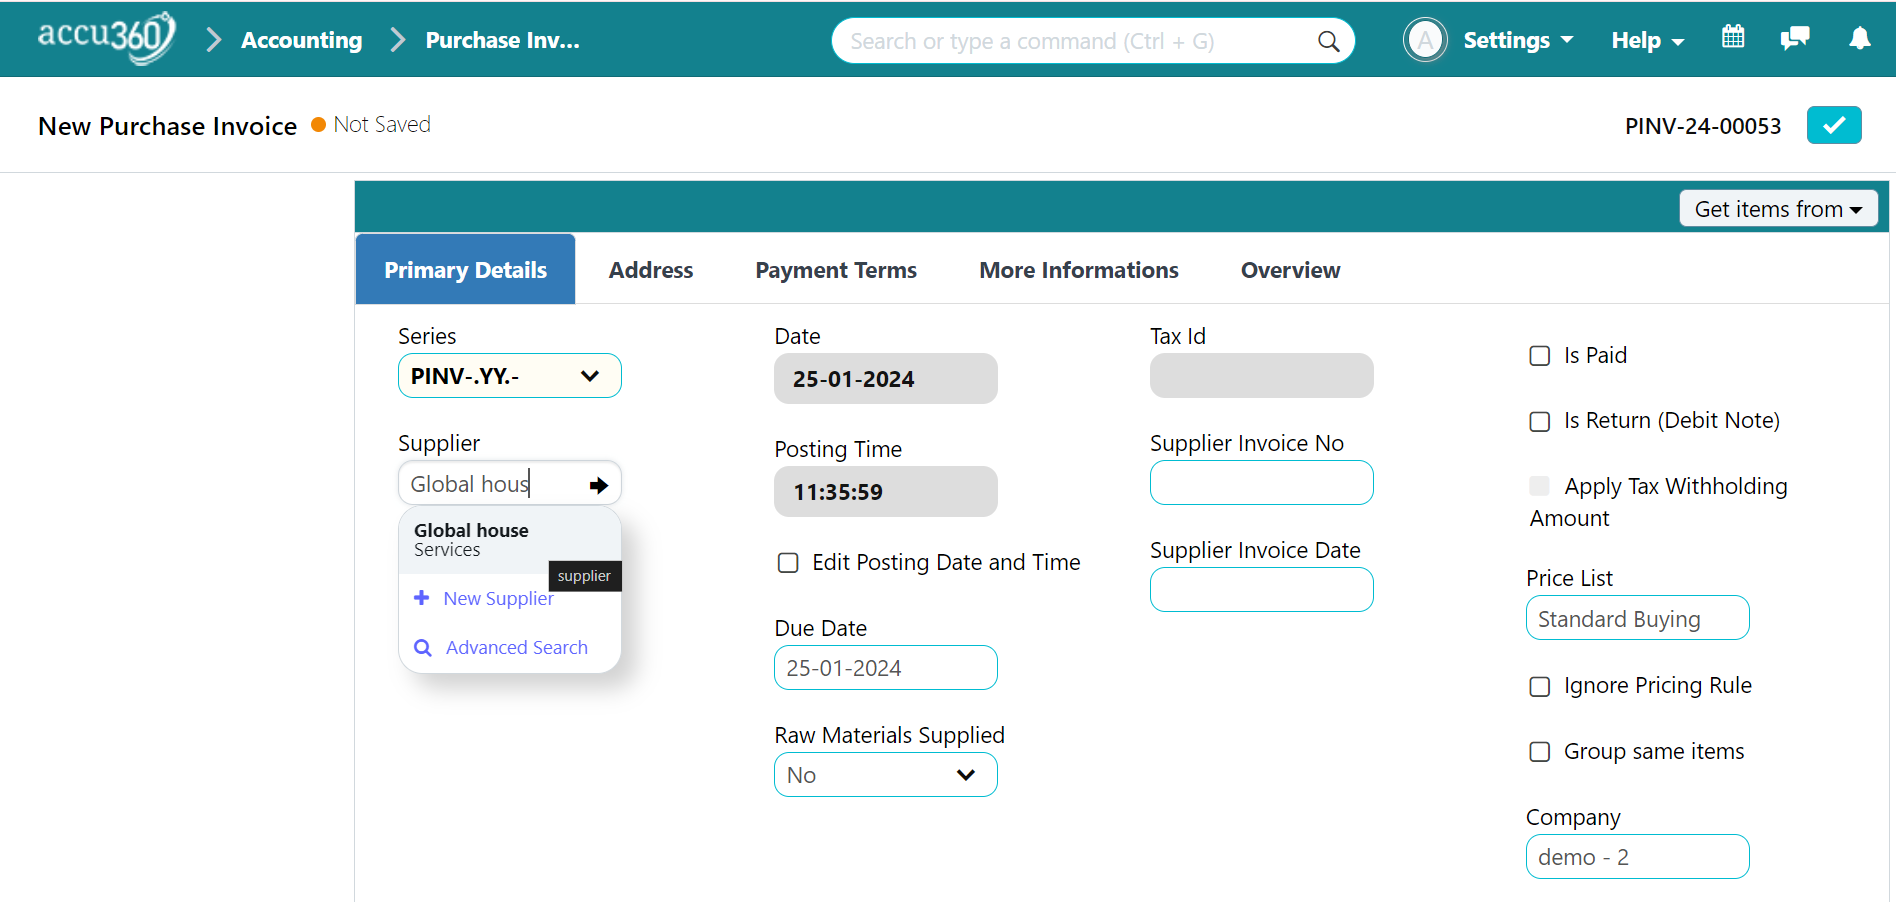
Task: Expand the Get items from menu
Action: tap(1778, 209)
